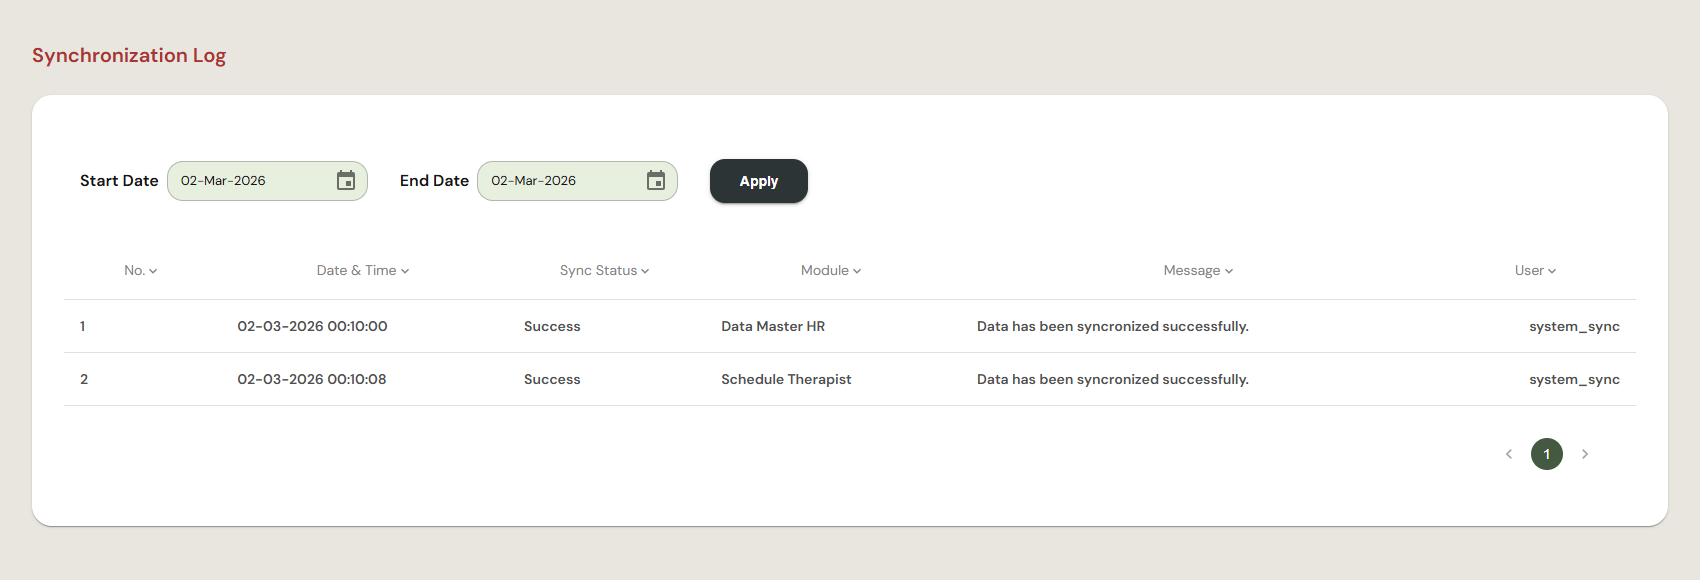Sort by the User column header
Screen dimensions: 1700x580
[1535, 271]
